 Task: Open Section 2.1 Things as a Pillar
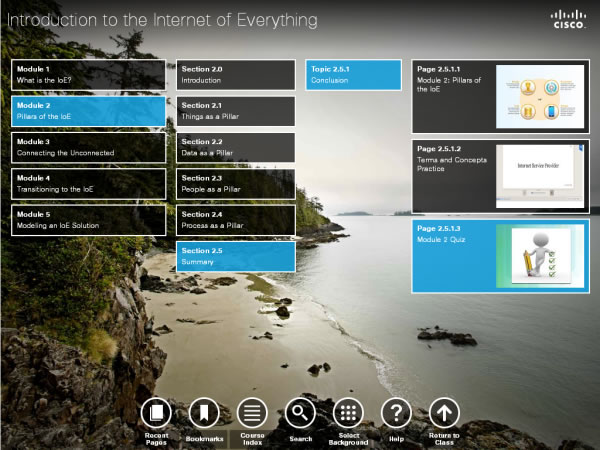pyautogui.click(x=235, y=111)
